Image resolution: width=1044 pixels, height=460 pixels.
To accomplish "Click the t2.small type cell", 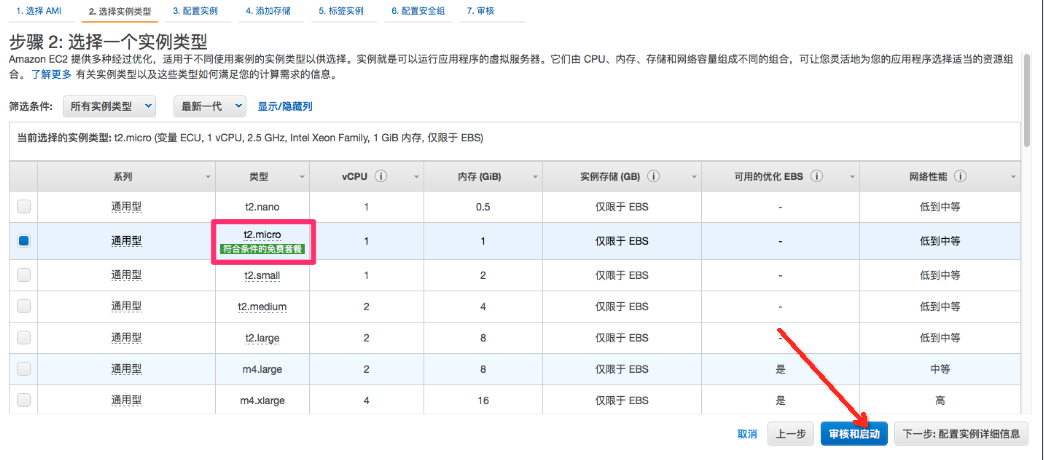I will point(262,275).
